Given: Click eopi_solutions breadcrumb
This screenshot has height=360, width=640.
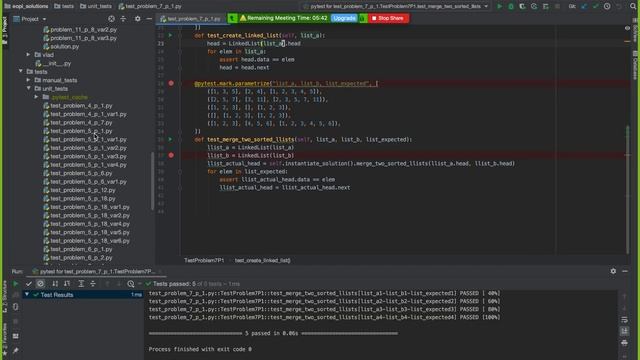Looking at the screenshot, I should (26, 7).
